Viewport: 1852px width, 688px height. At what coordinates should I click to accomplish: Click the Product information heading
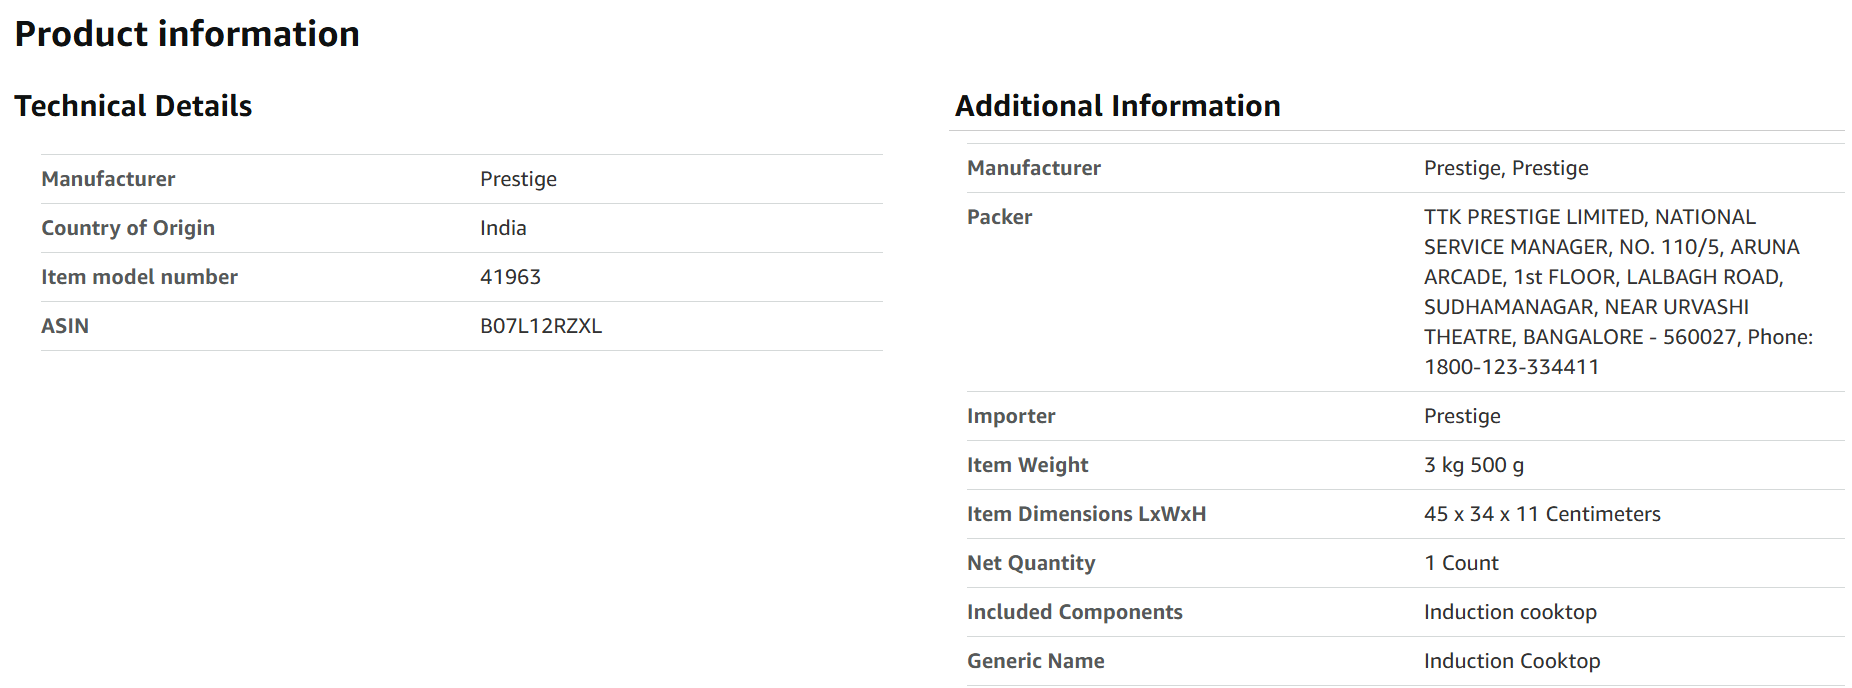click(x=187, y=34)
